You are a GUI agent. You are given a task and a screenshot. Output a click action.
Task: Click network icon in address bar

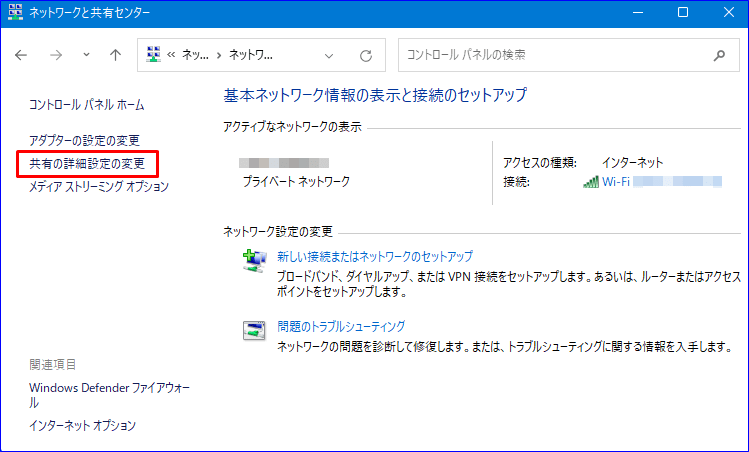click(153, 54)
